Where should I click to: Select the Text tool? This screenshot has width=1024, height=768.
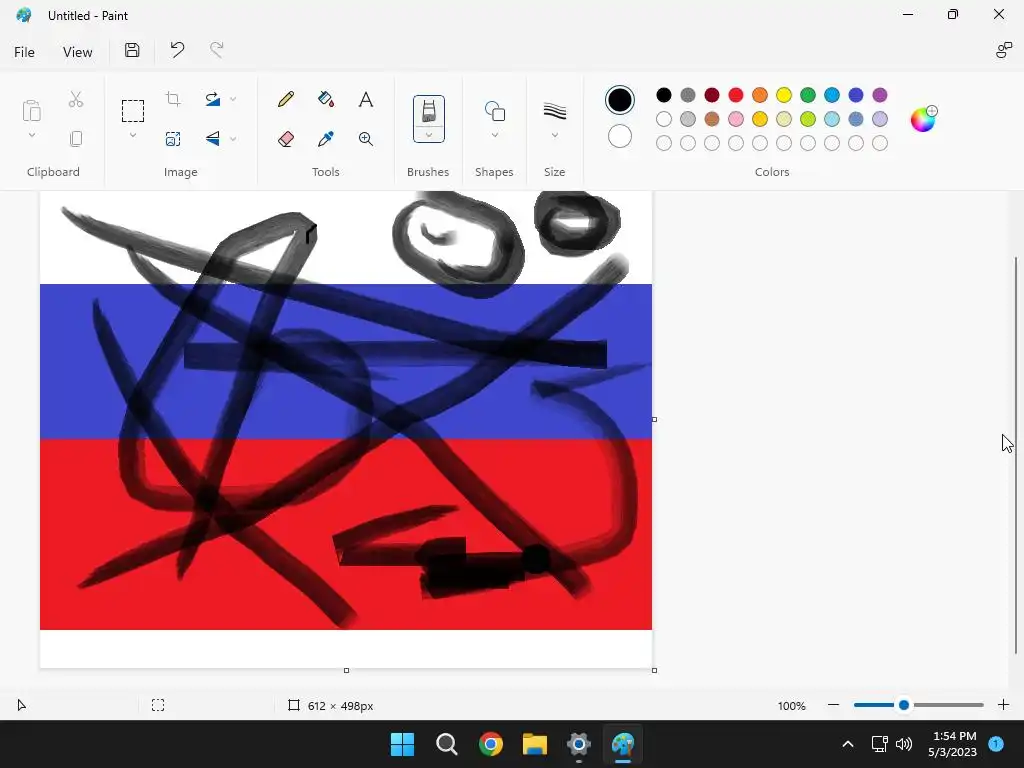pyautogui.click(x=366, y=99)
